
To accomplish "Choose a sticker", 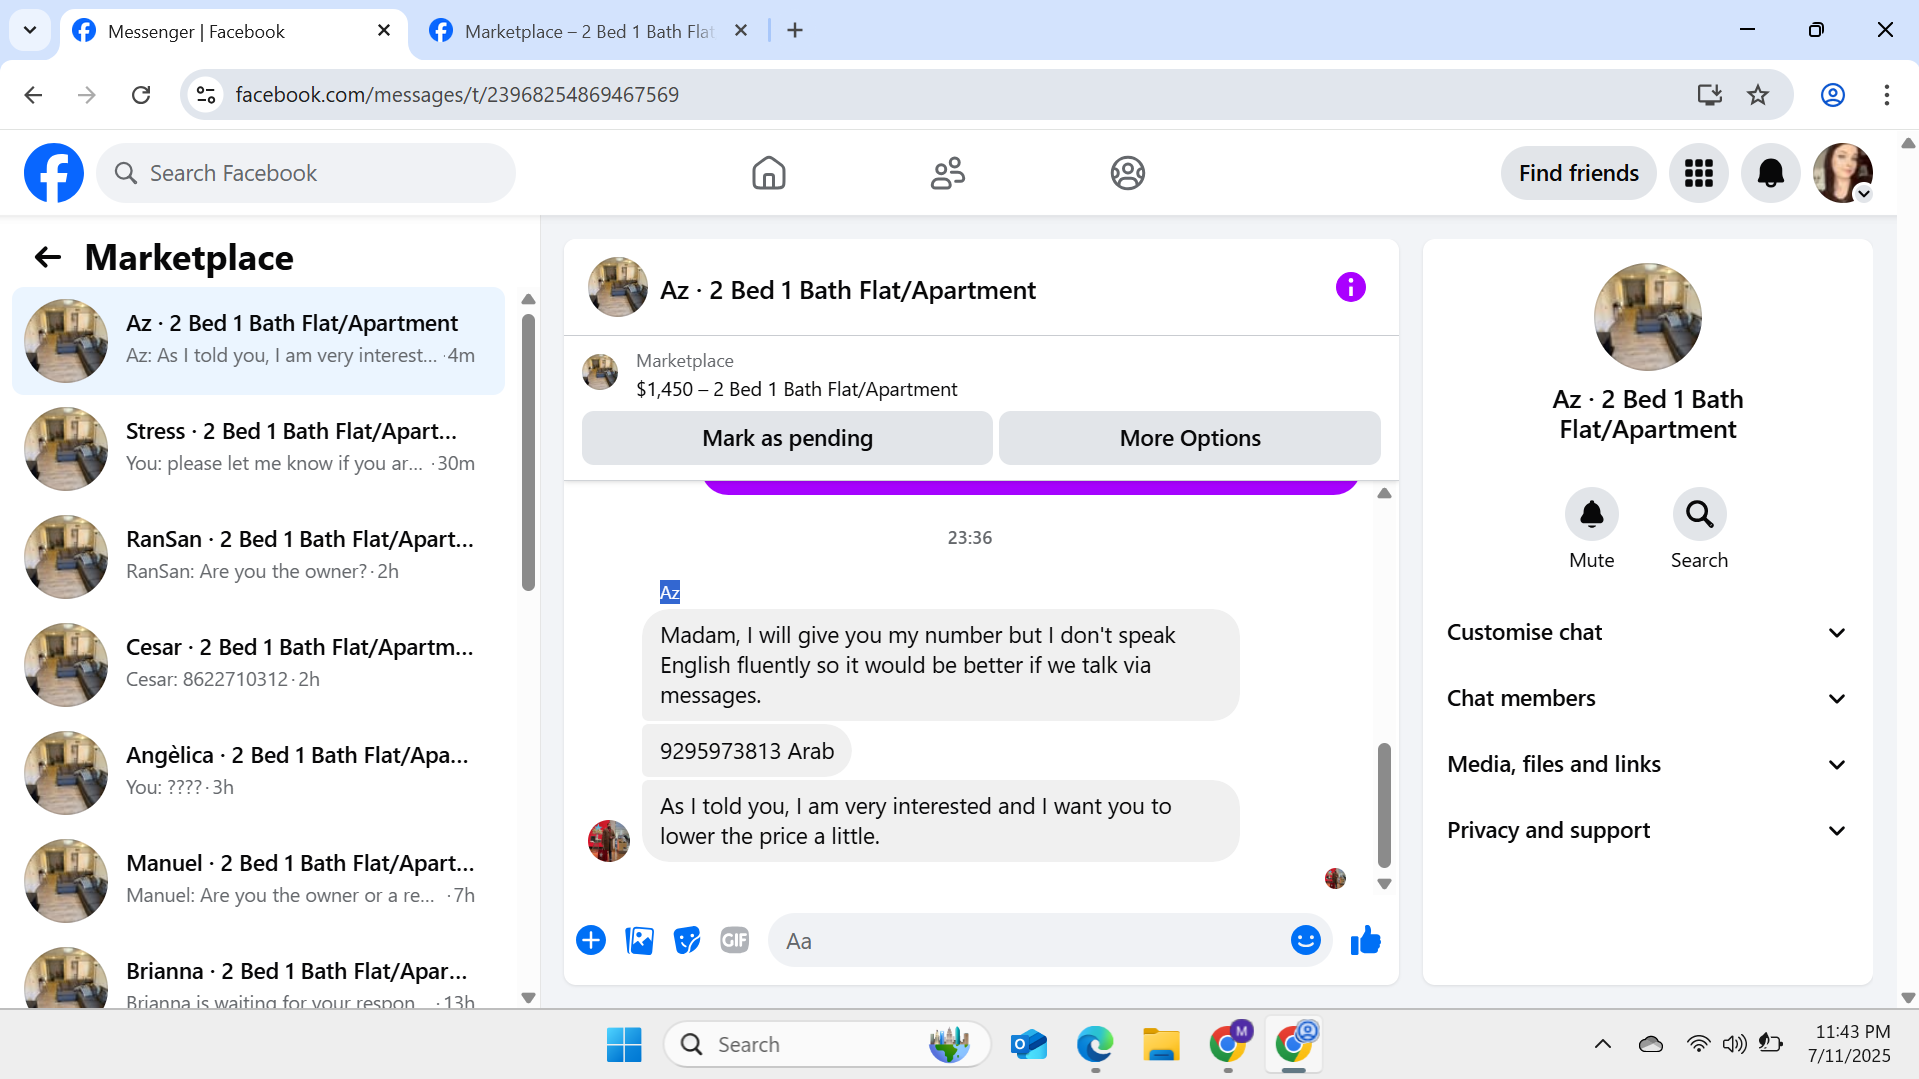I will 687,940.
